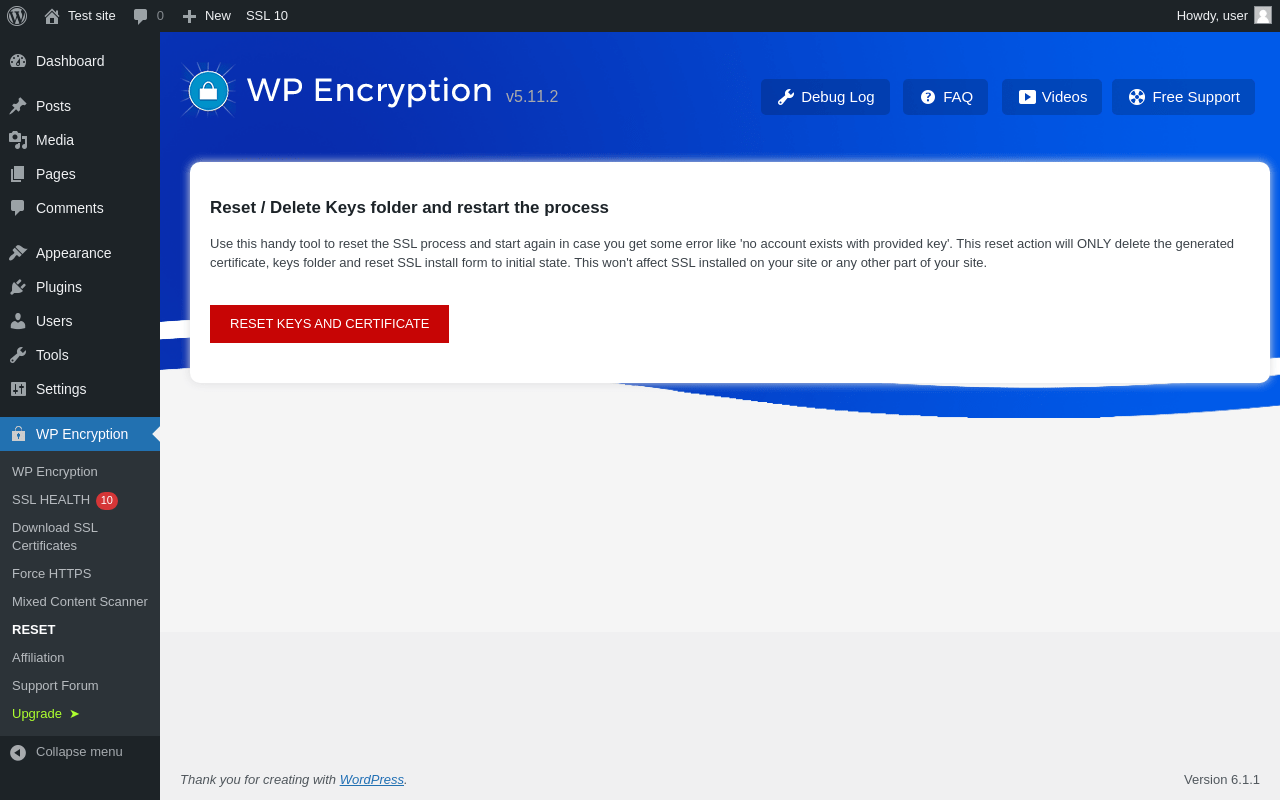
Task: Open the Test site home icon
Action: [52, 16]
